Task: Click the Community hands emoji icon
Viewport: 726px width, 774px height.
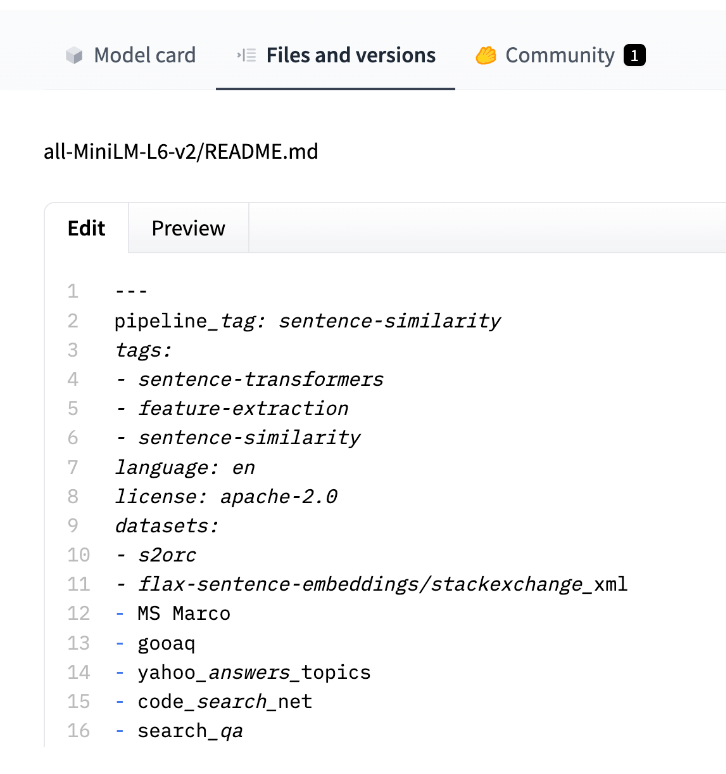Action: click(x=486, y=56)
